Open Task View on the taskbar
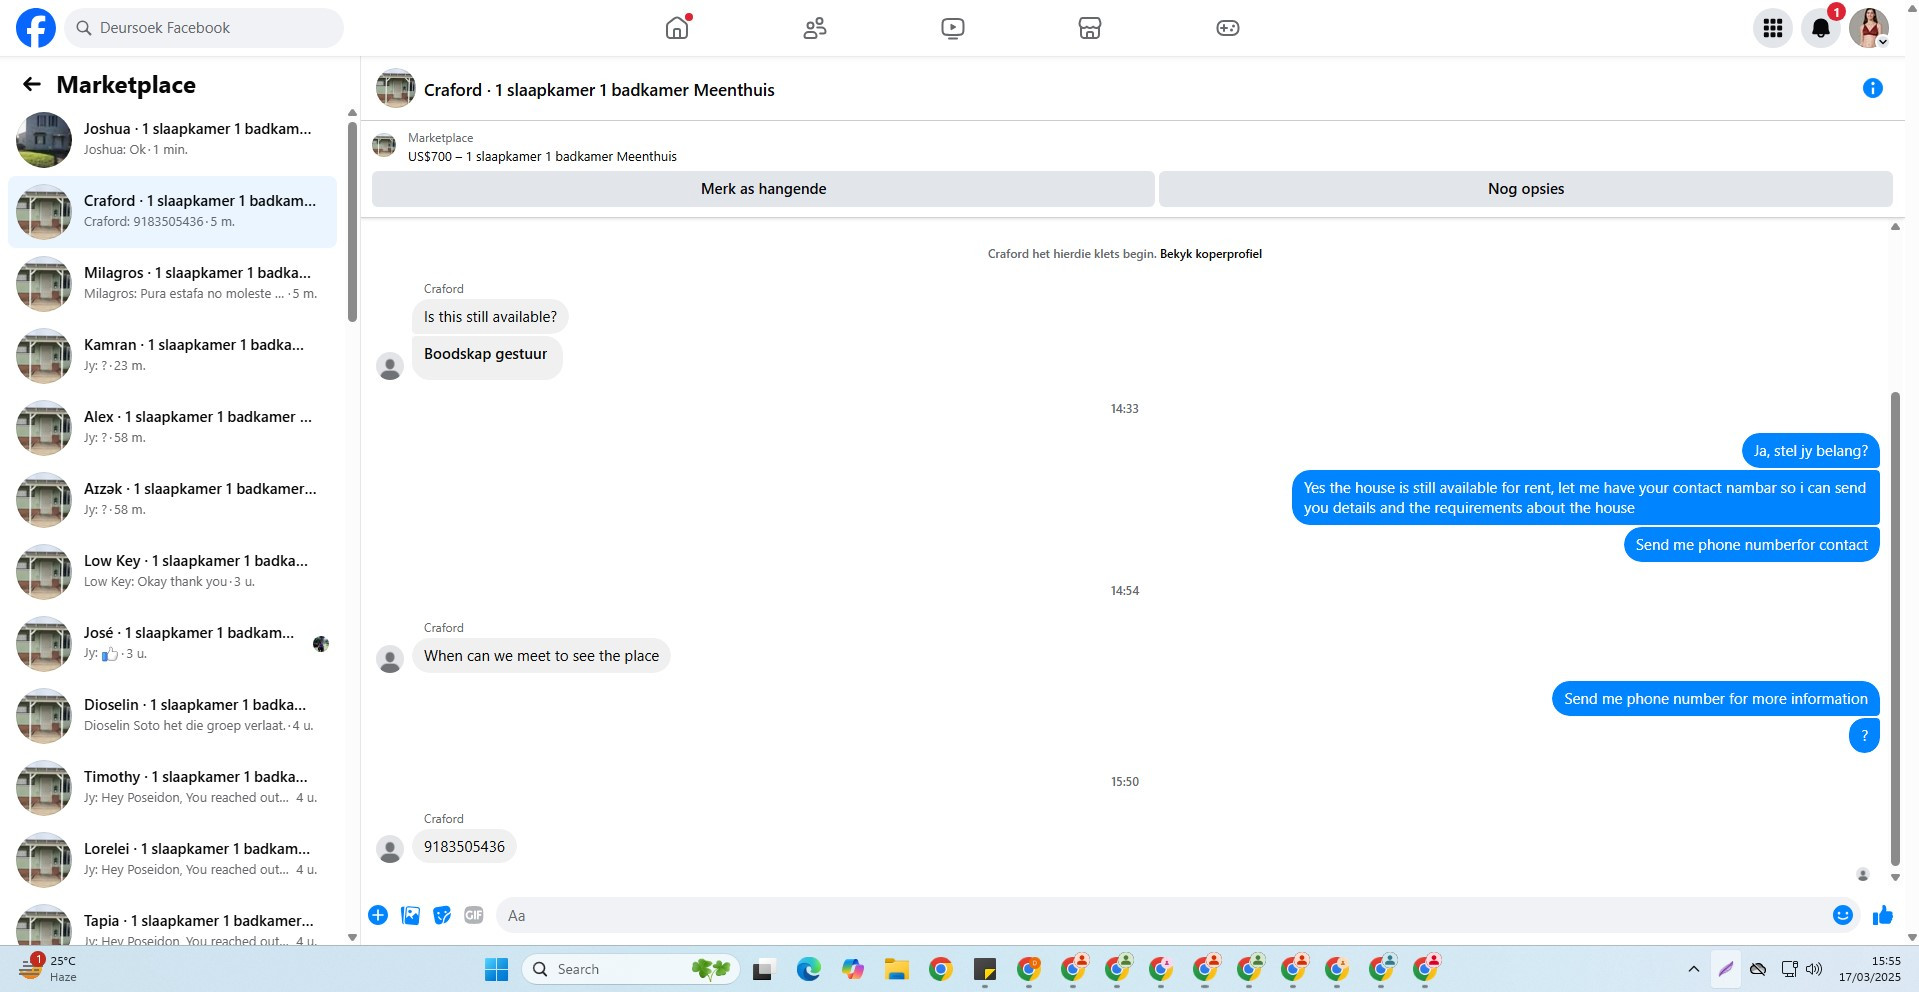The height and width of the screenshot is (992, 1919). click(764, 969)
